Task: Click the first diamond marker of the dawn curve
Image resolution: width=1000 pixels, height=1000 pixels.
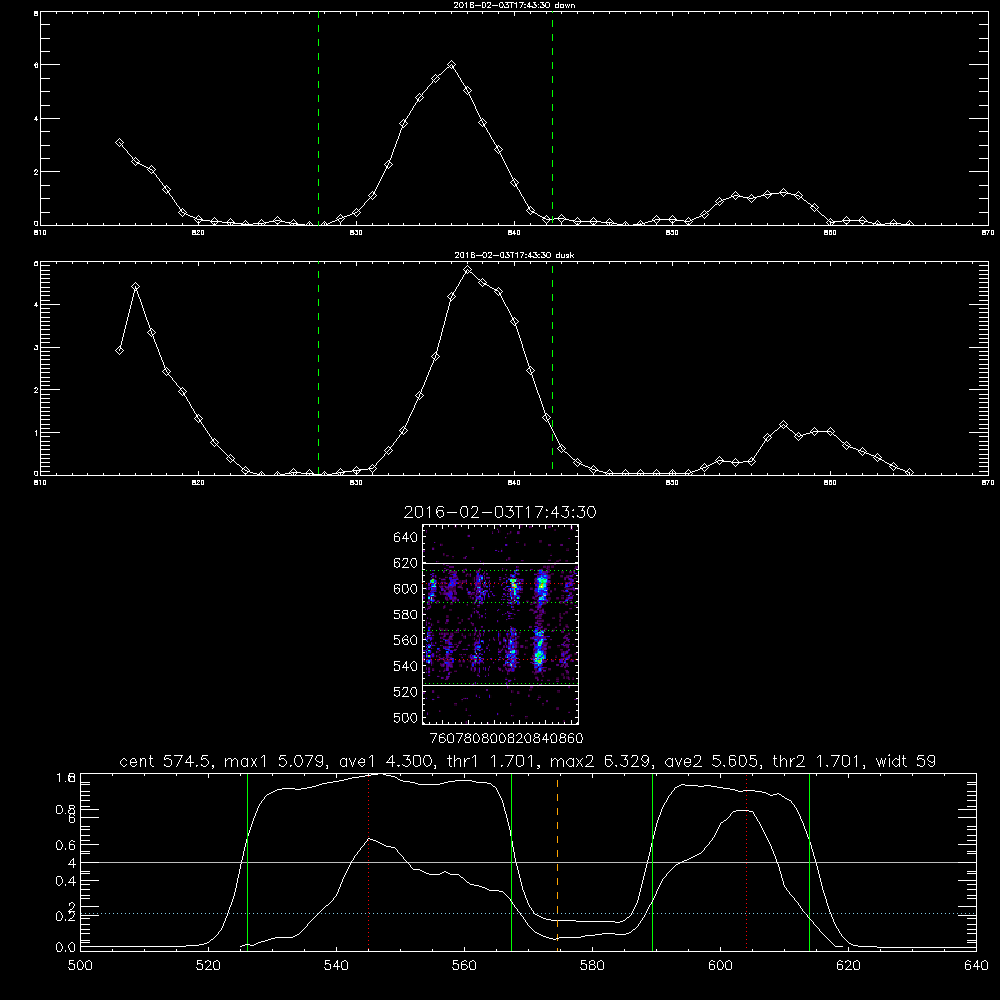Action: (119, 143)
